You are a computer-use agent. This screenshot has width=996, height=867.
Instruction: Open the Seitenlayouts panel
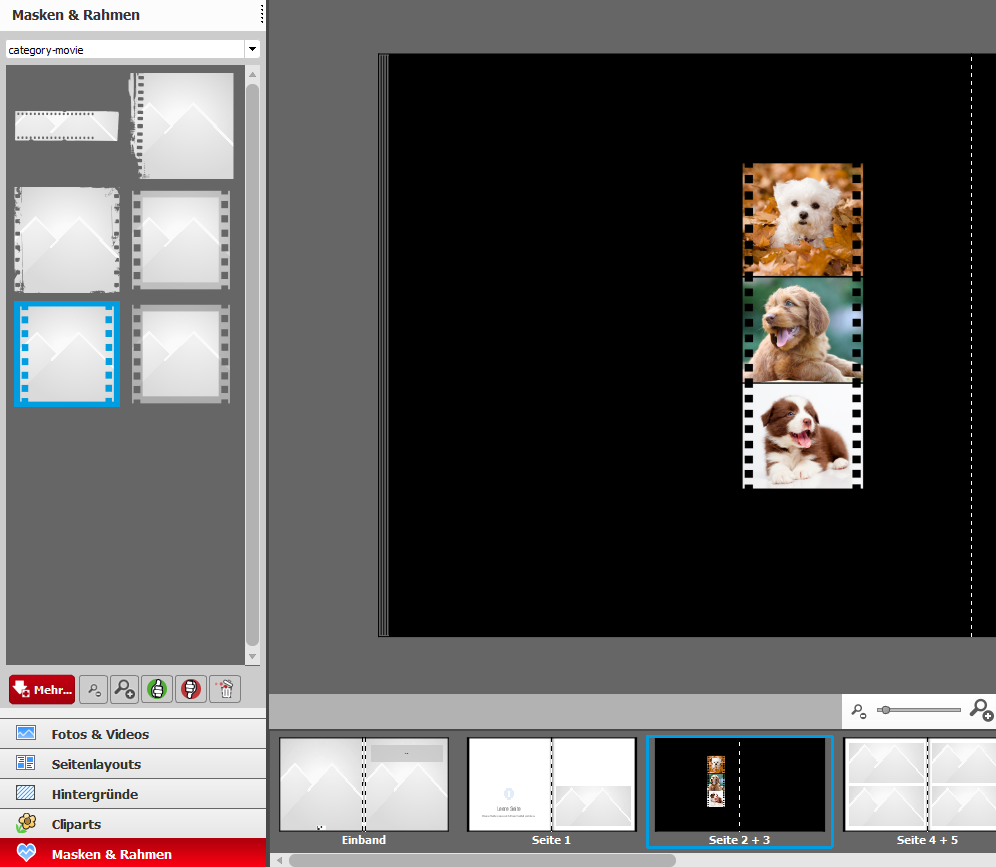133,764
